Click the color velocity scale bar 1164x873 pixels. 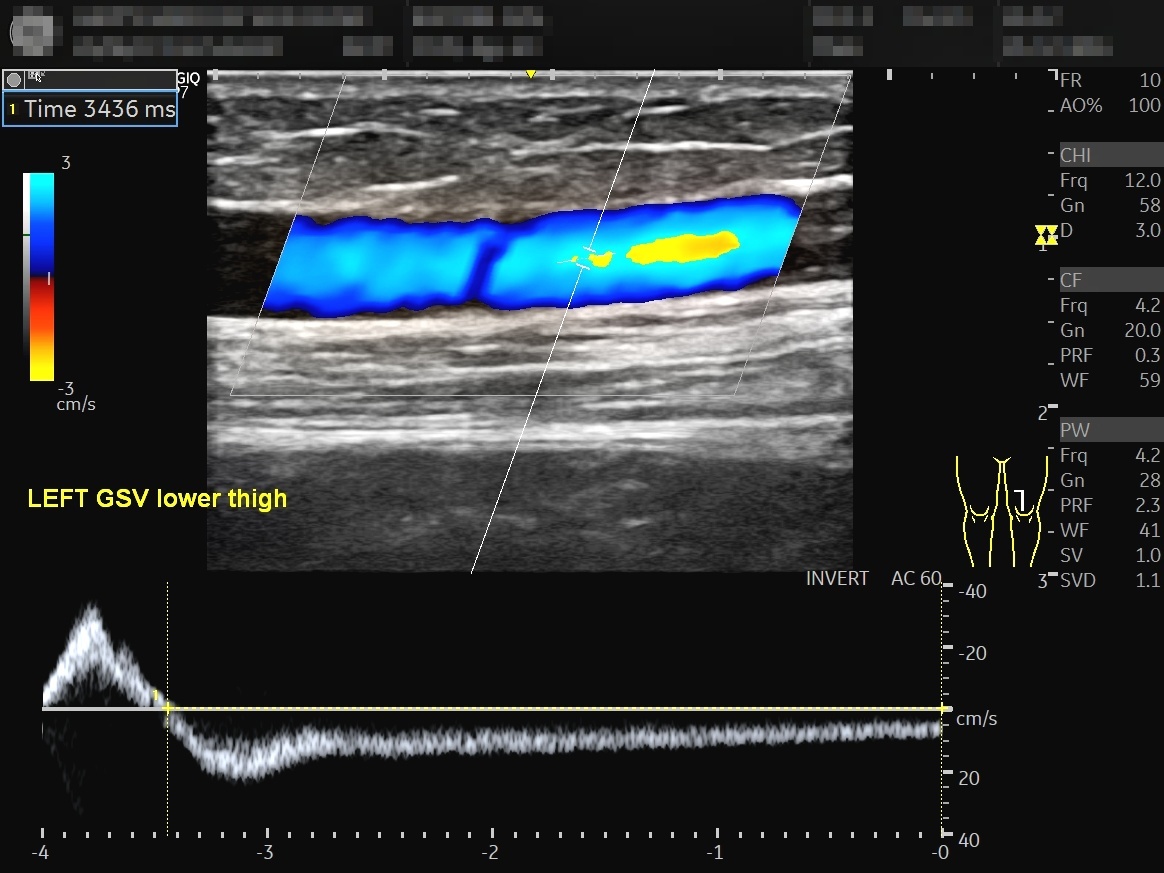coord(39,277)
